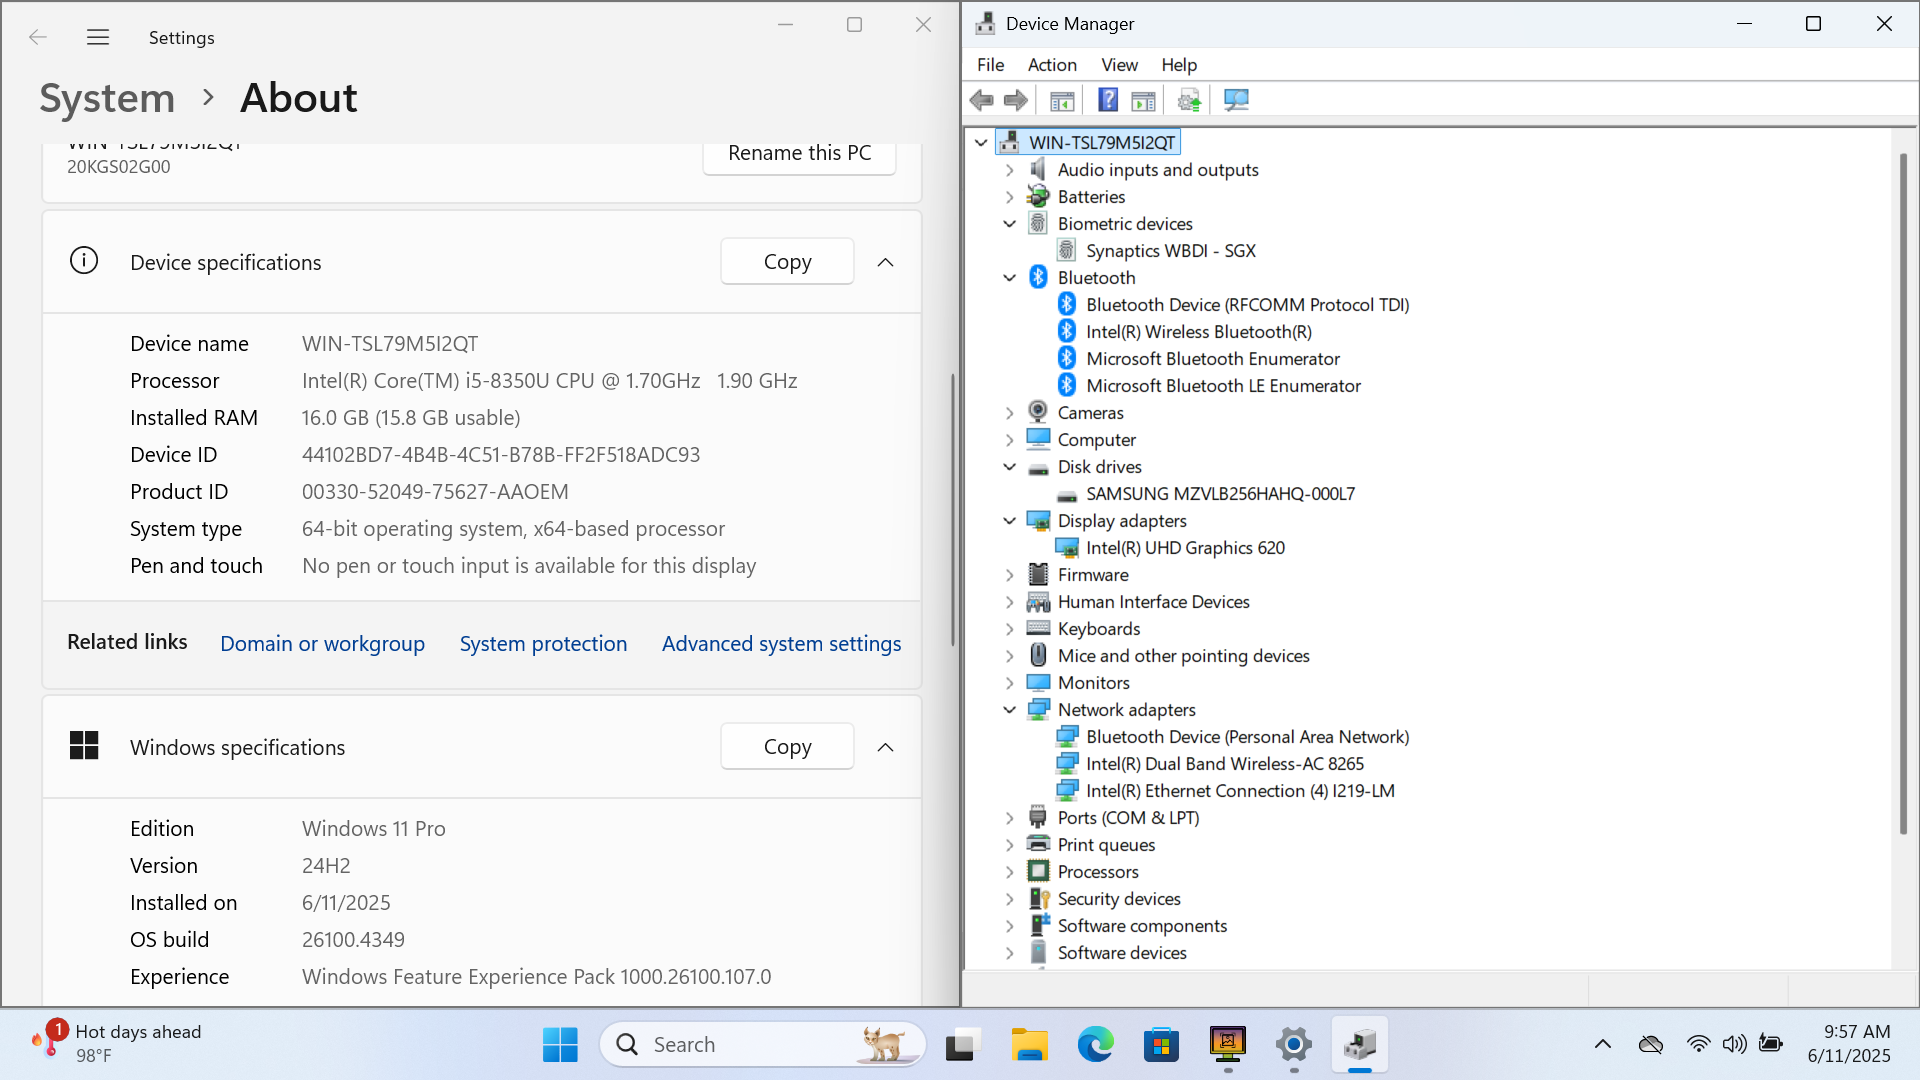Open File Explorer from the taskbar
The width and height of the screenshot is (1920, 1080).
tap(1028, 1045)
